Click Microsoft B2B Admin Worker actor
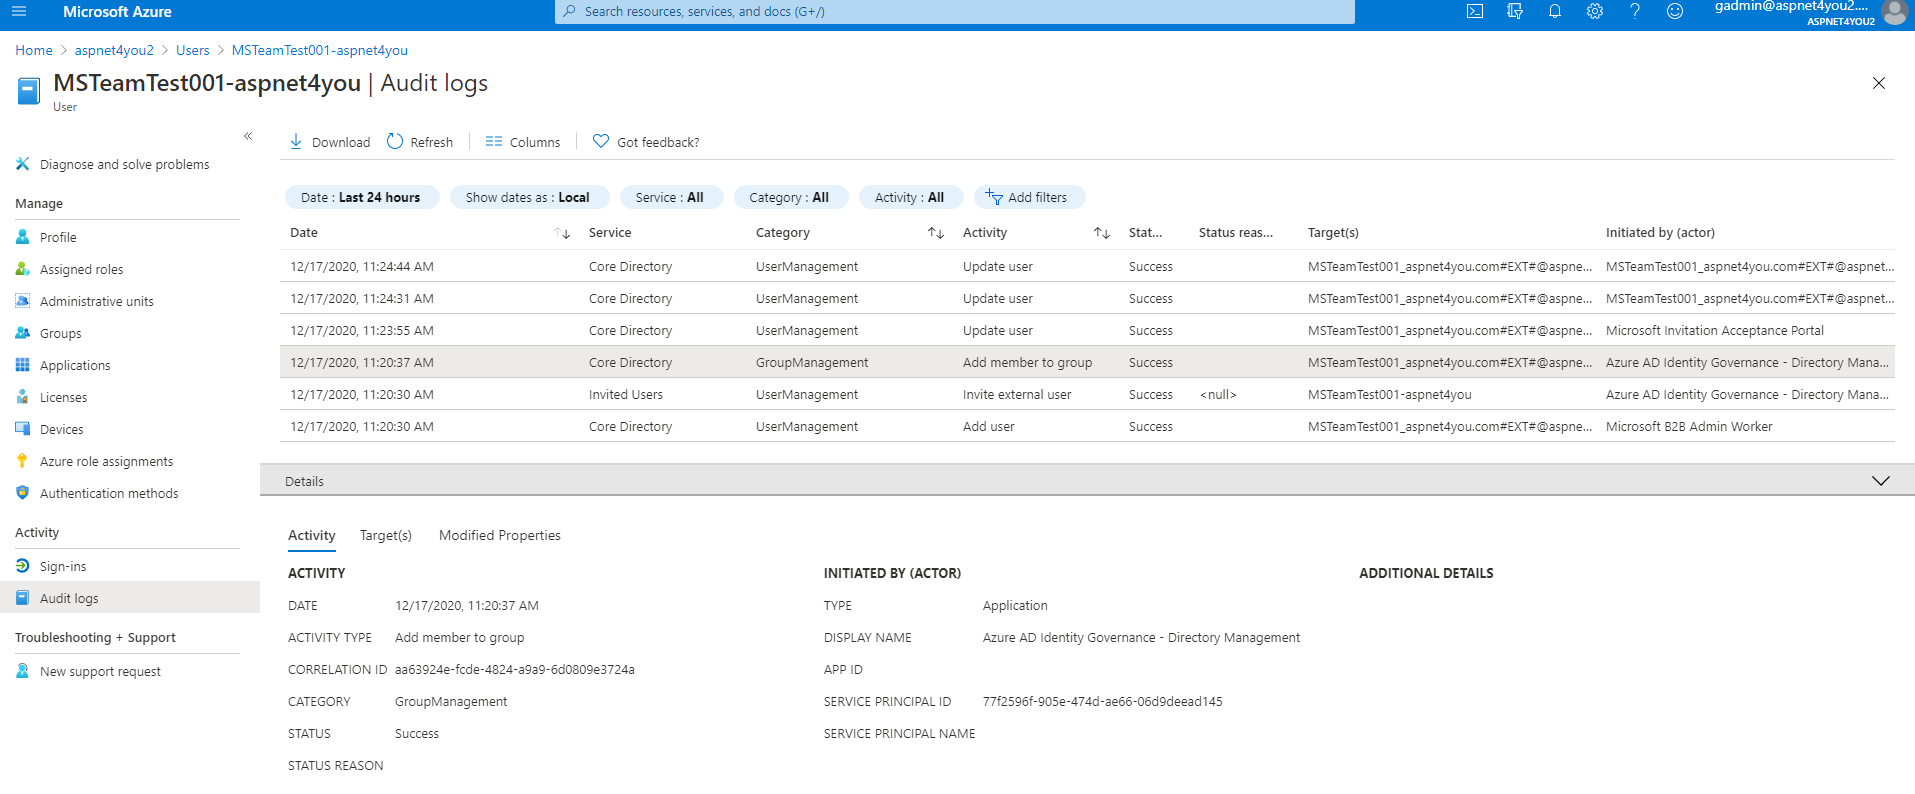This screenshot has height=794, width=1915. pos(1689,426)
